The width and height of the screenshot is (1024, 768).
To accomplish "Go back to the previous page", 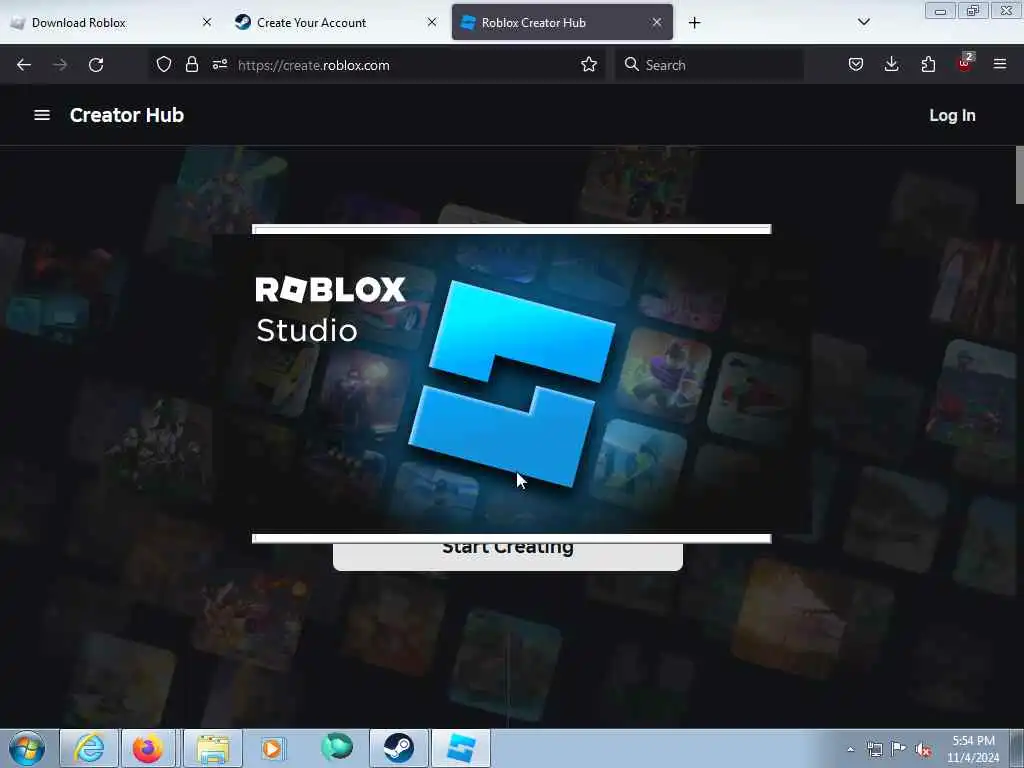I will (24, 65).
